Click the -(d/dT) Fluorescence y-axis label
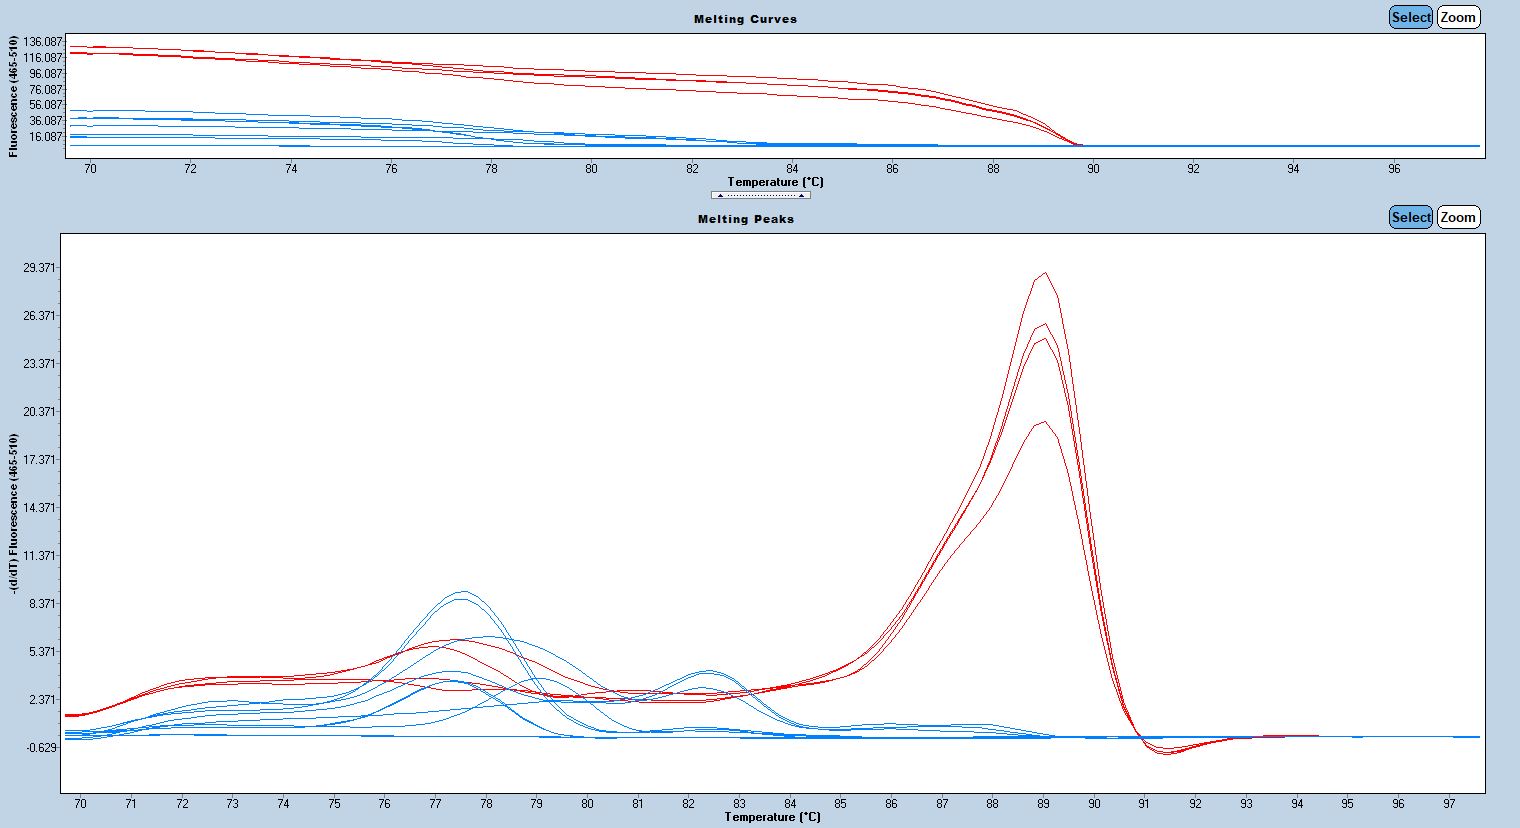This screenshot has width=1520, height=828. 14,514
